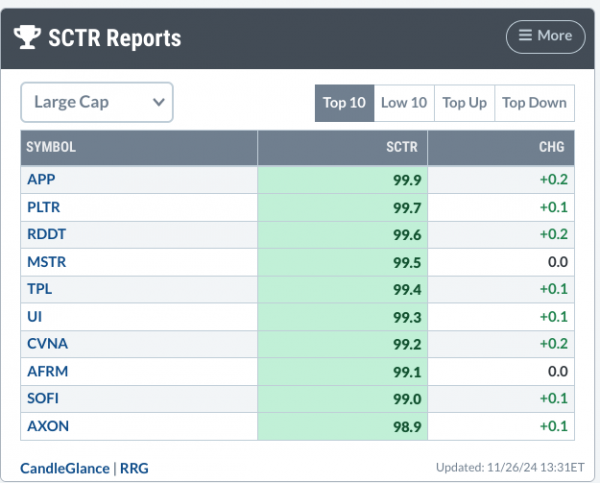Open the PLTR symbol link
The width and height of the screenshot is (600, 483).
coord(44,207)
